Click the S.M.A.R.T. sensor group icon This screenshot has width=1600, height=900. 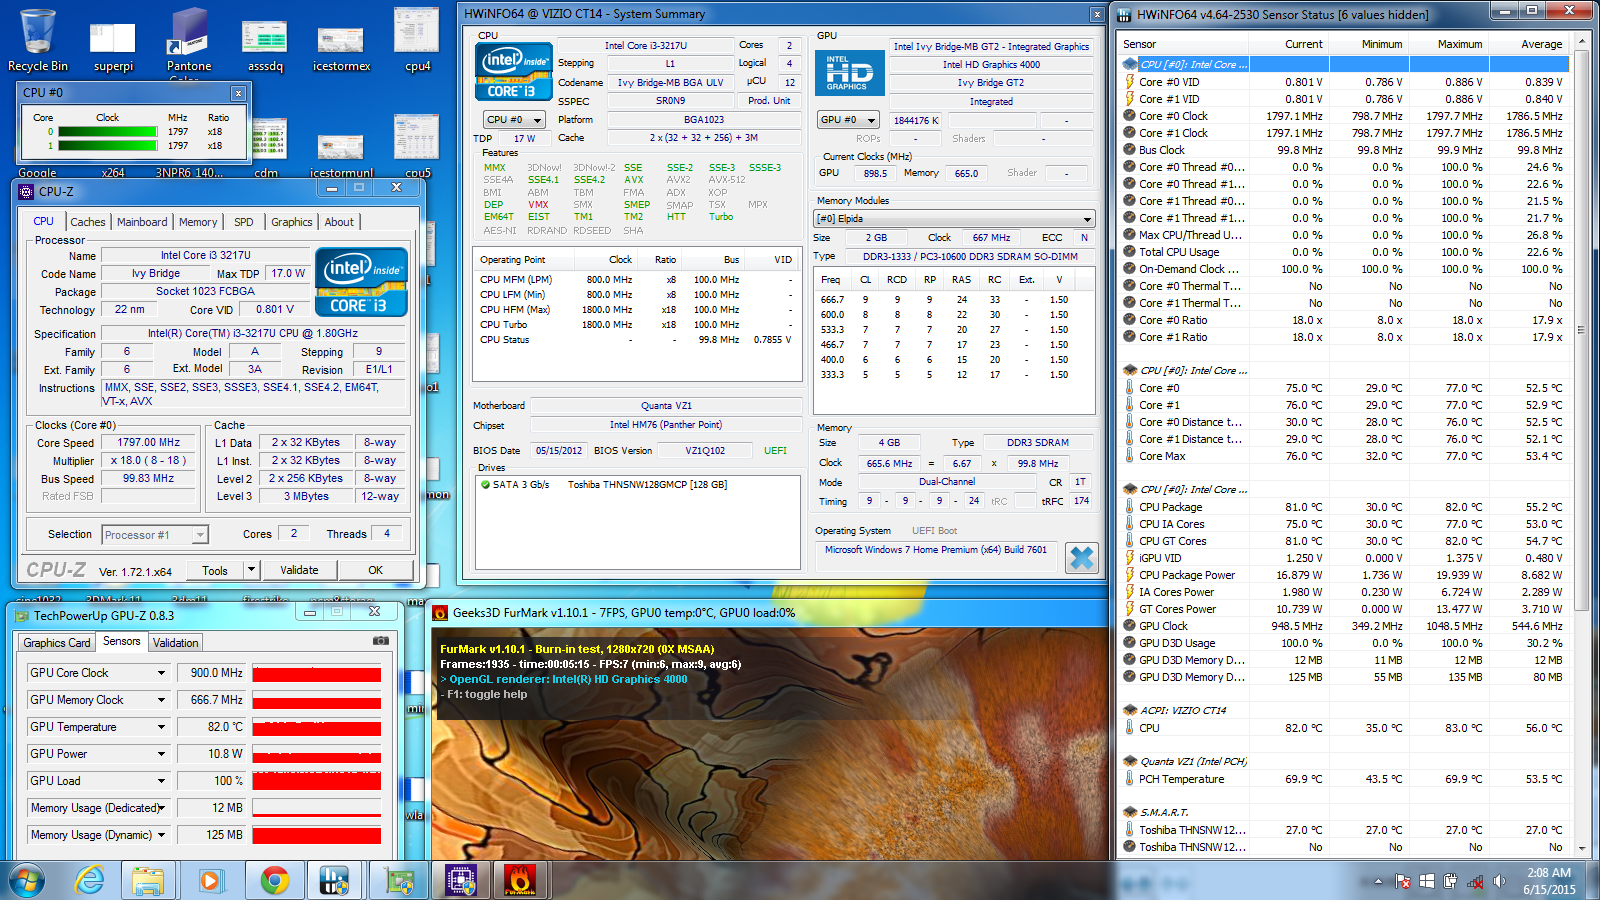pyautogui.click(x=1130, y=812)
